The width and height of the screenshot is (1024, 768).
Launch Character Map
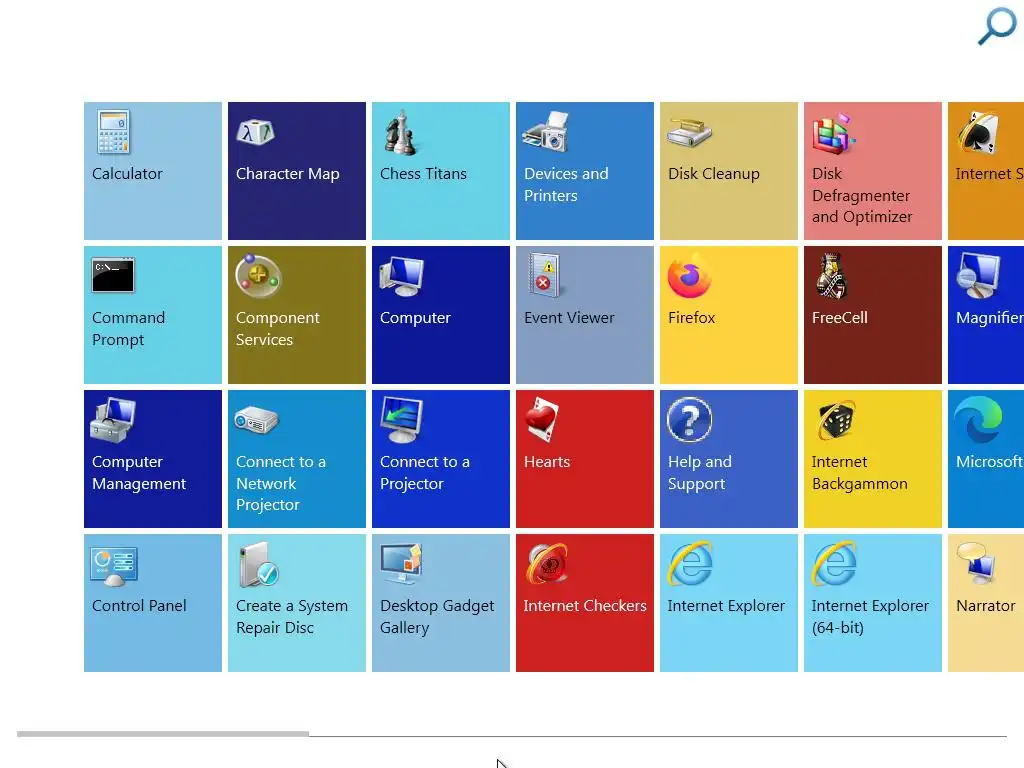(296, 171)
